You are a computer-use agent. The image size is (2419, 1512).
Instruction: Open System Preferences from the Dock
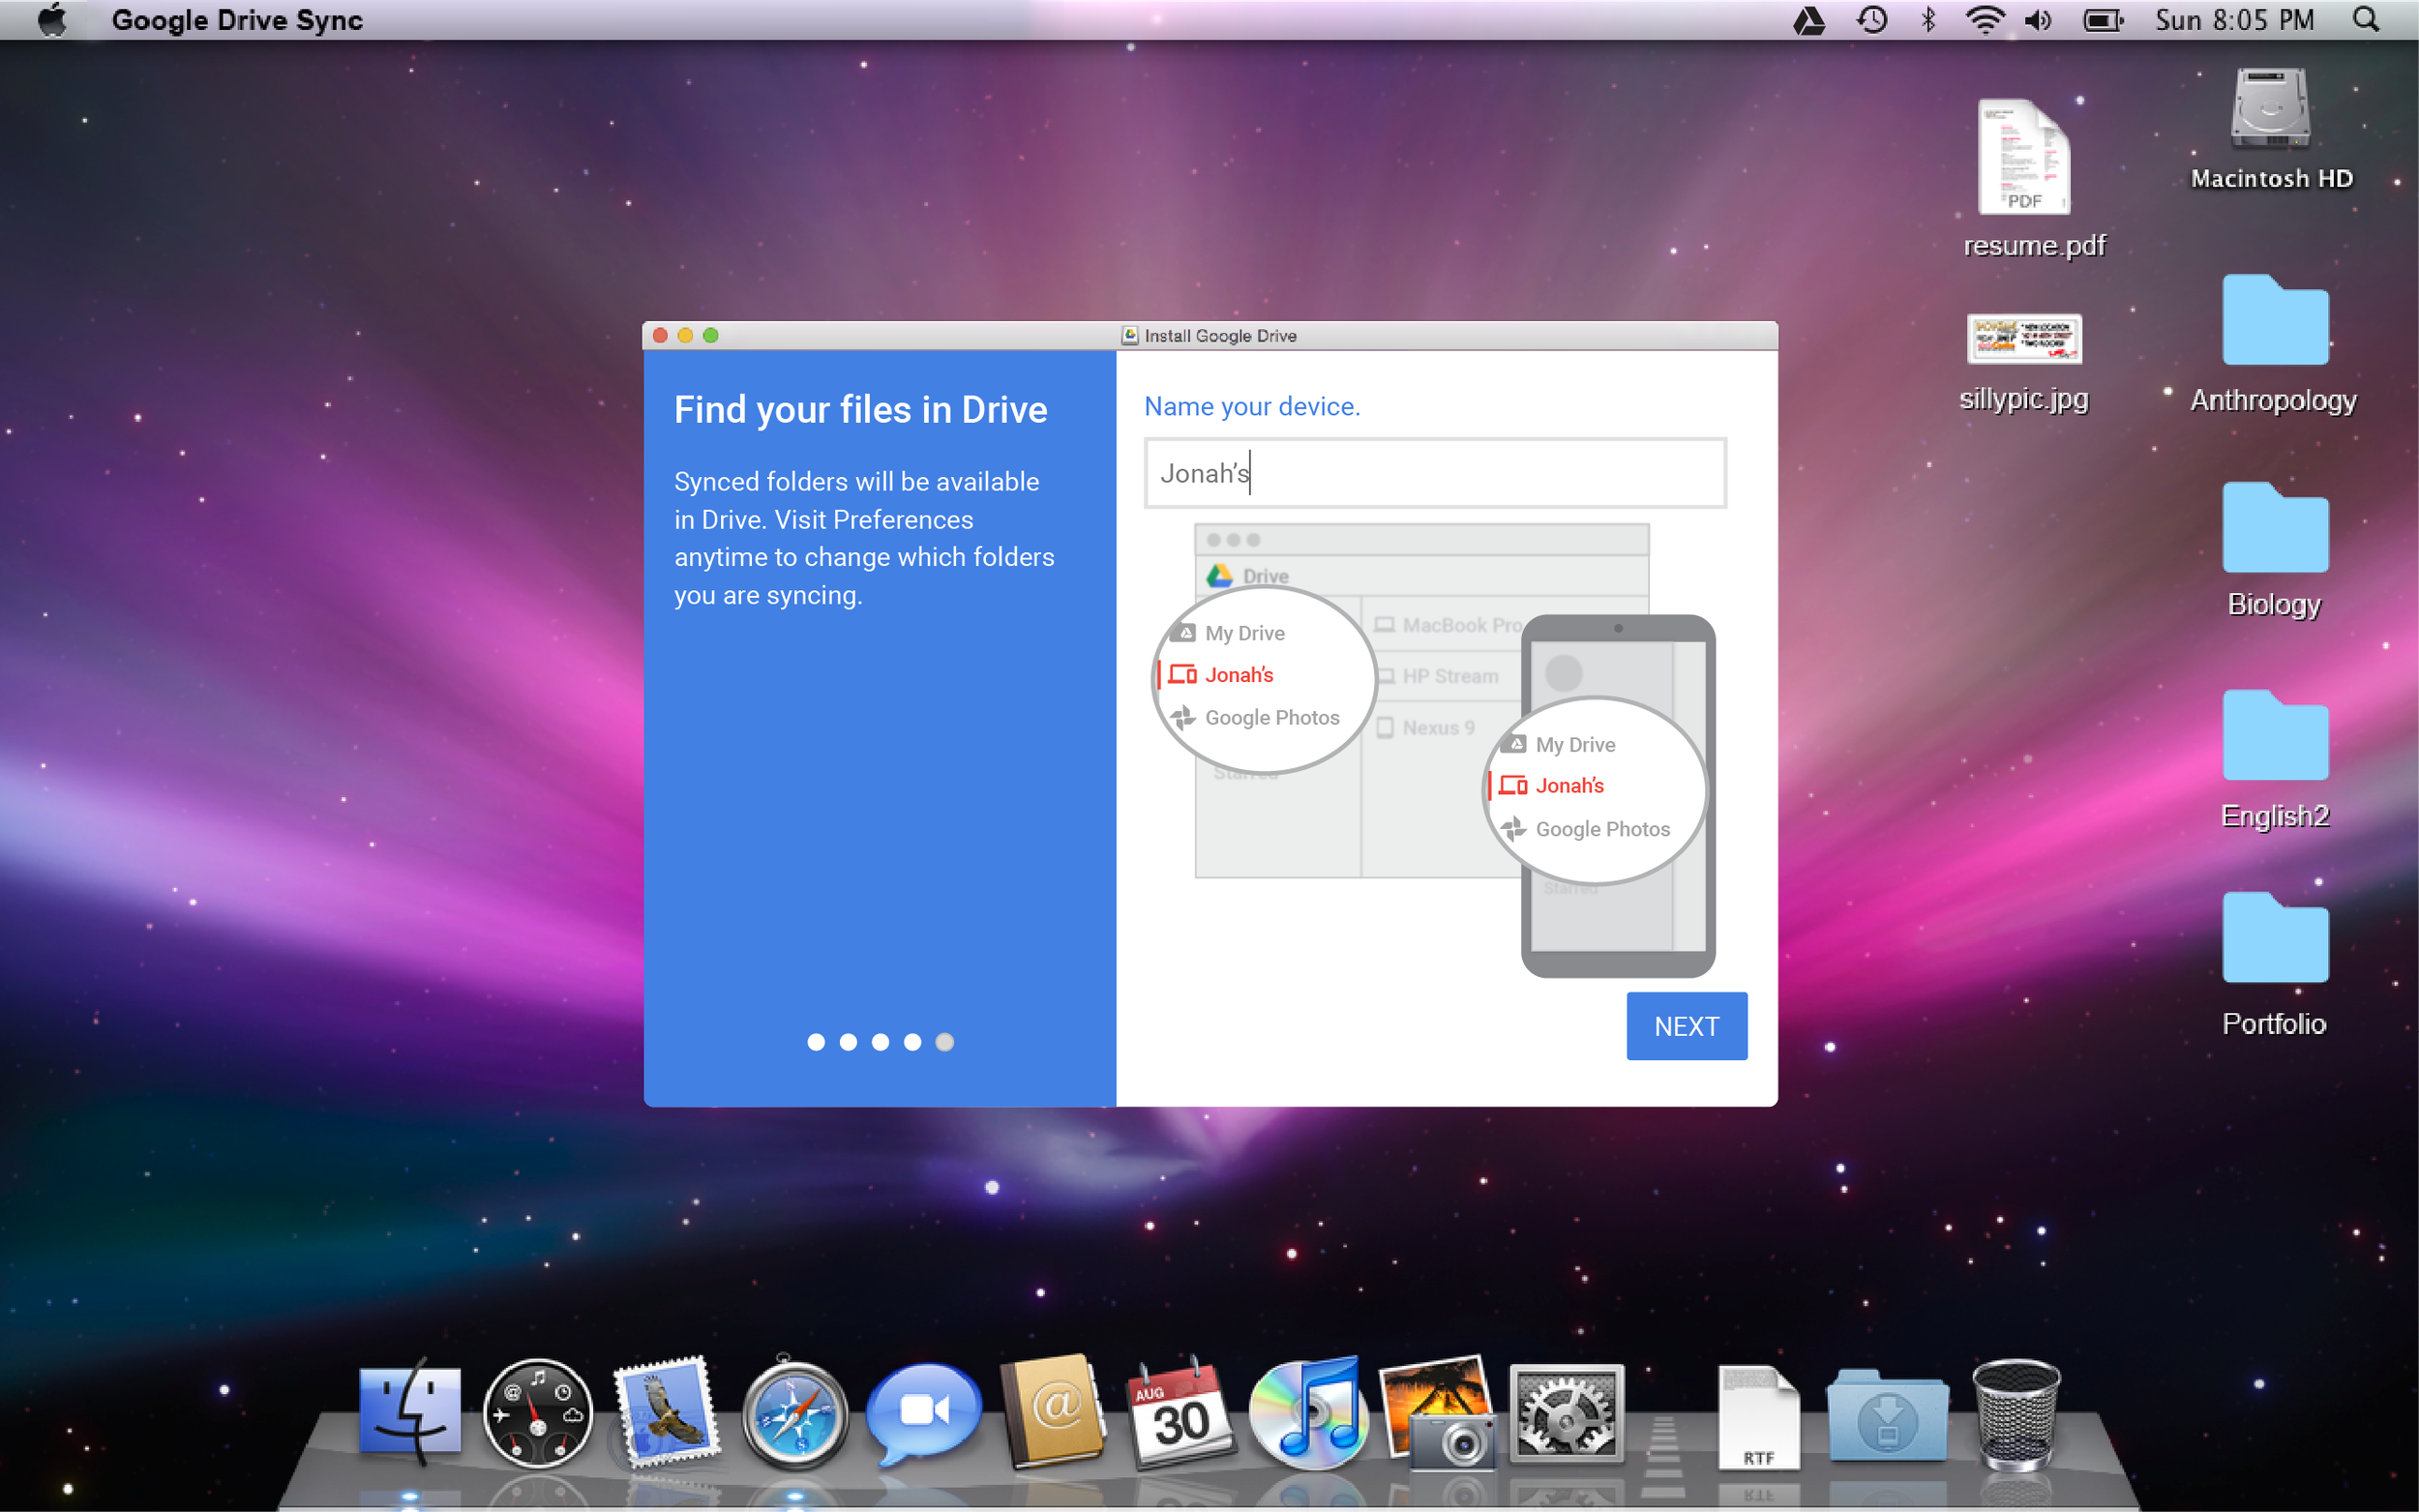coord(1566,1414)
